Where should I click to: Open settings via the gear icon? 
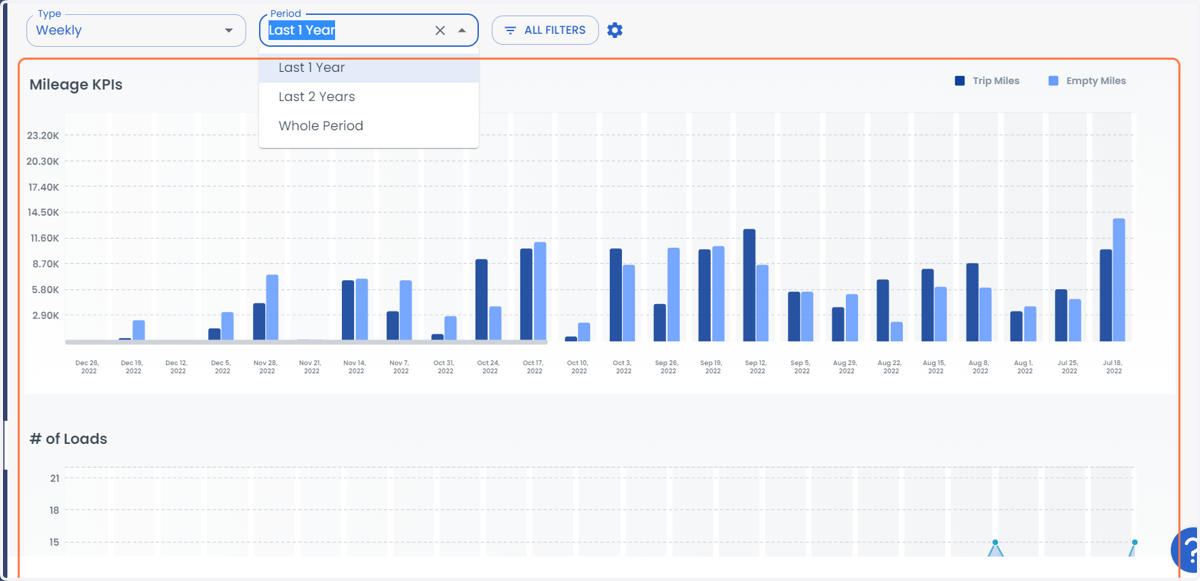615,30
